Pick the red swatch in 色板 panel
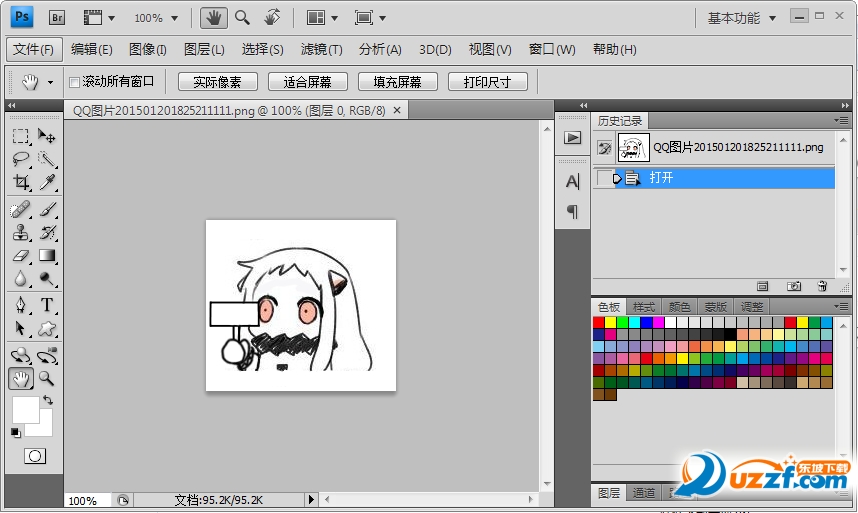 [599, 322]
